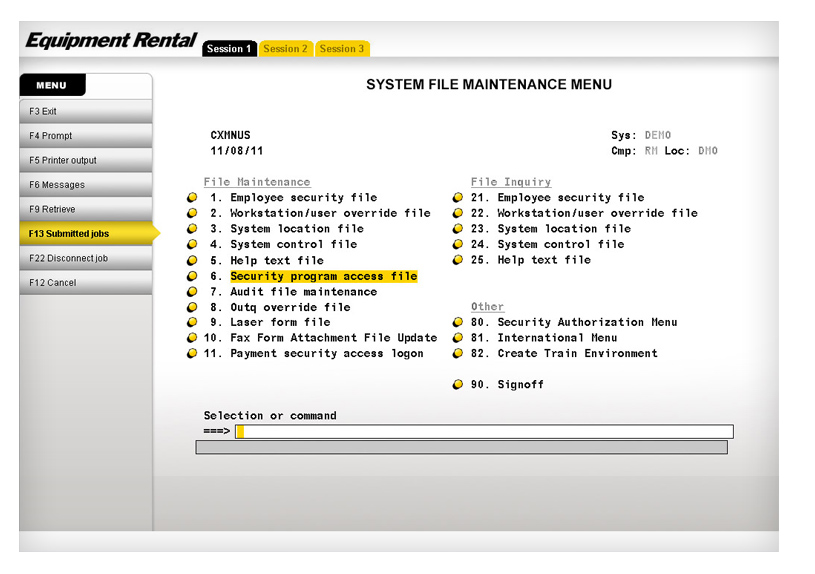Click yellow bullet beside 10. Fax Form Attachment

click(x=192, y=338)
